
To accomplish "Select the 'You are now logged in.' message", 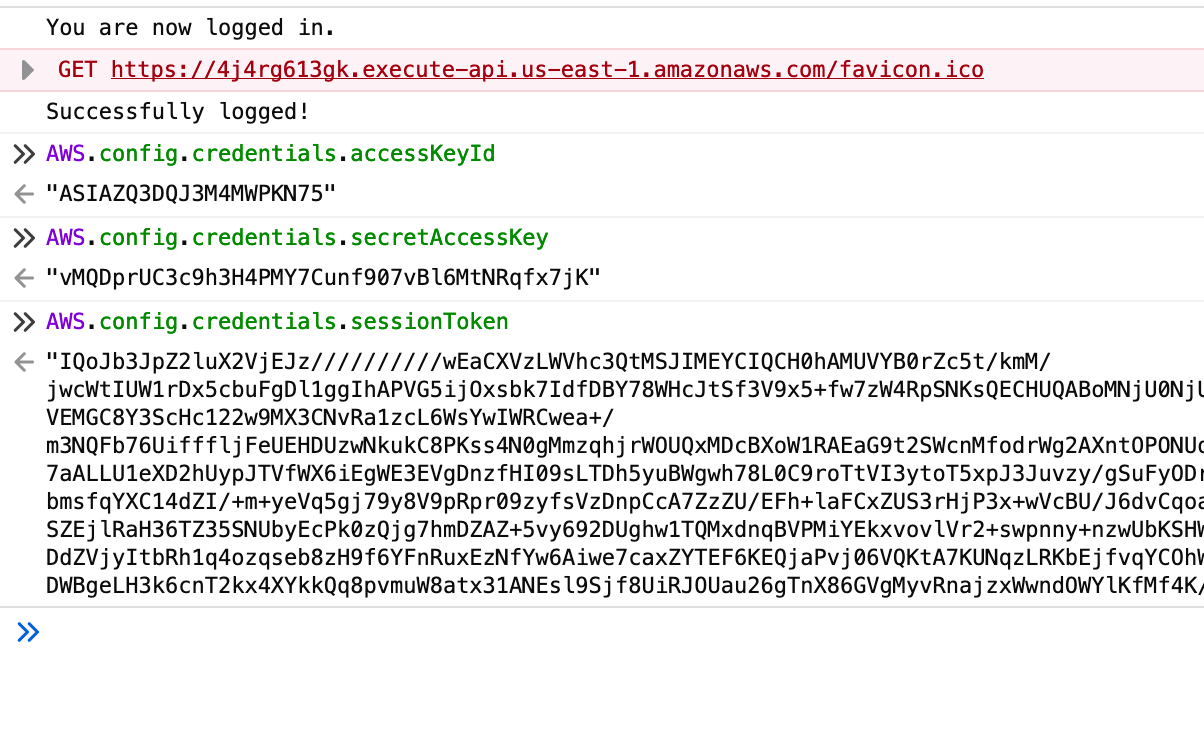I will click(x=191, y=28).
